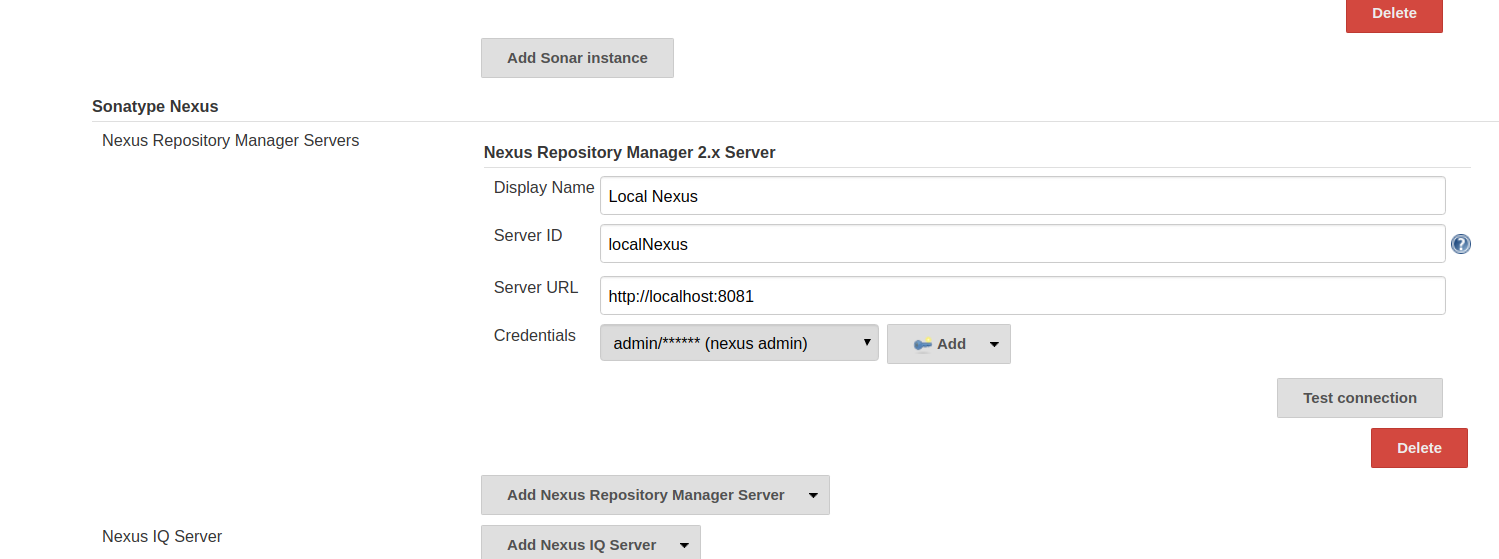
Task: Focus the Server URL field with http://localhost:8081
Action: (x=1022, y=296)
